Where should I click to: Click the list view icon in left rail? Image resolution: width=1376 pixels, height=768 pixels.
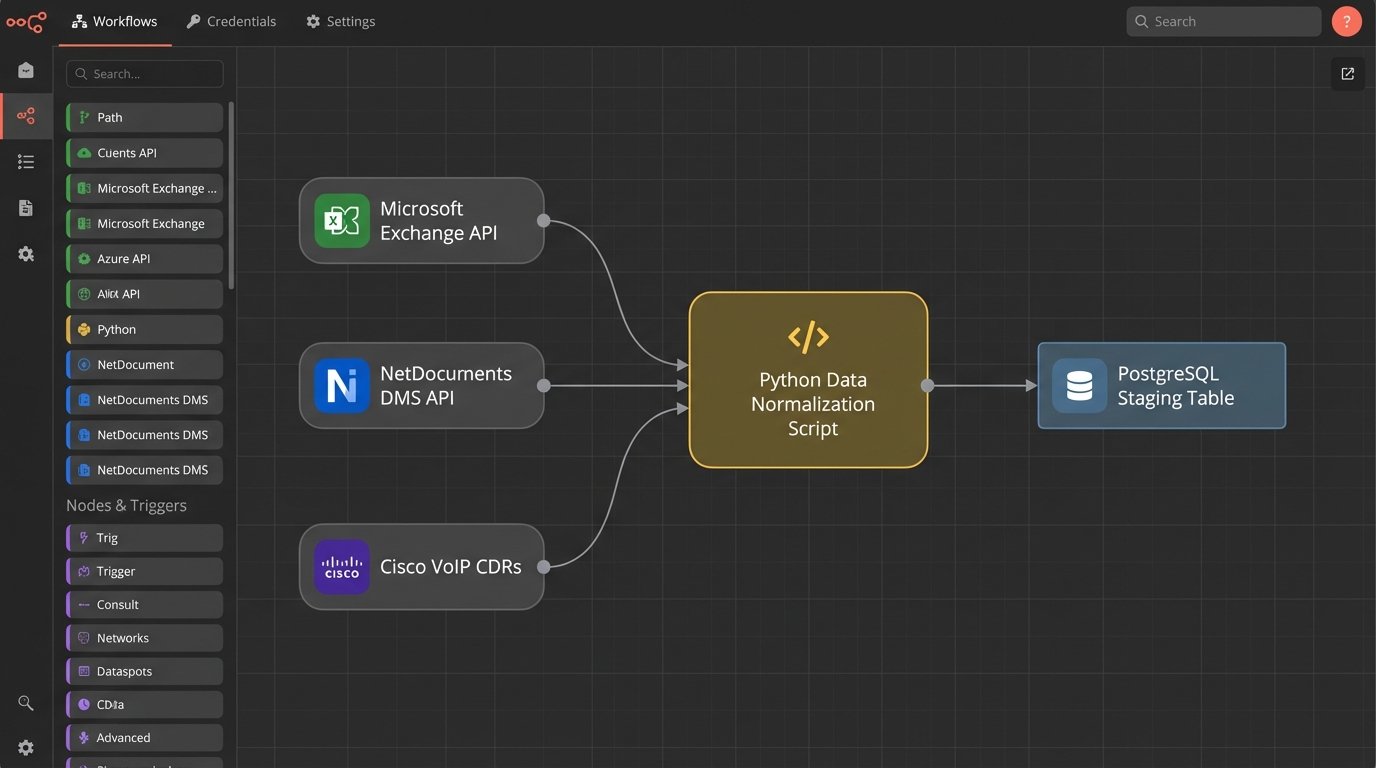point(26,162)
